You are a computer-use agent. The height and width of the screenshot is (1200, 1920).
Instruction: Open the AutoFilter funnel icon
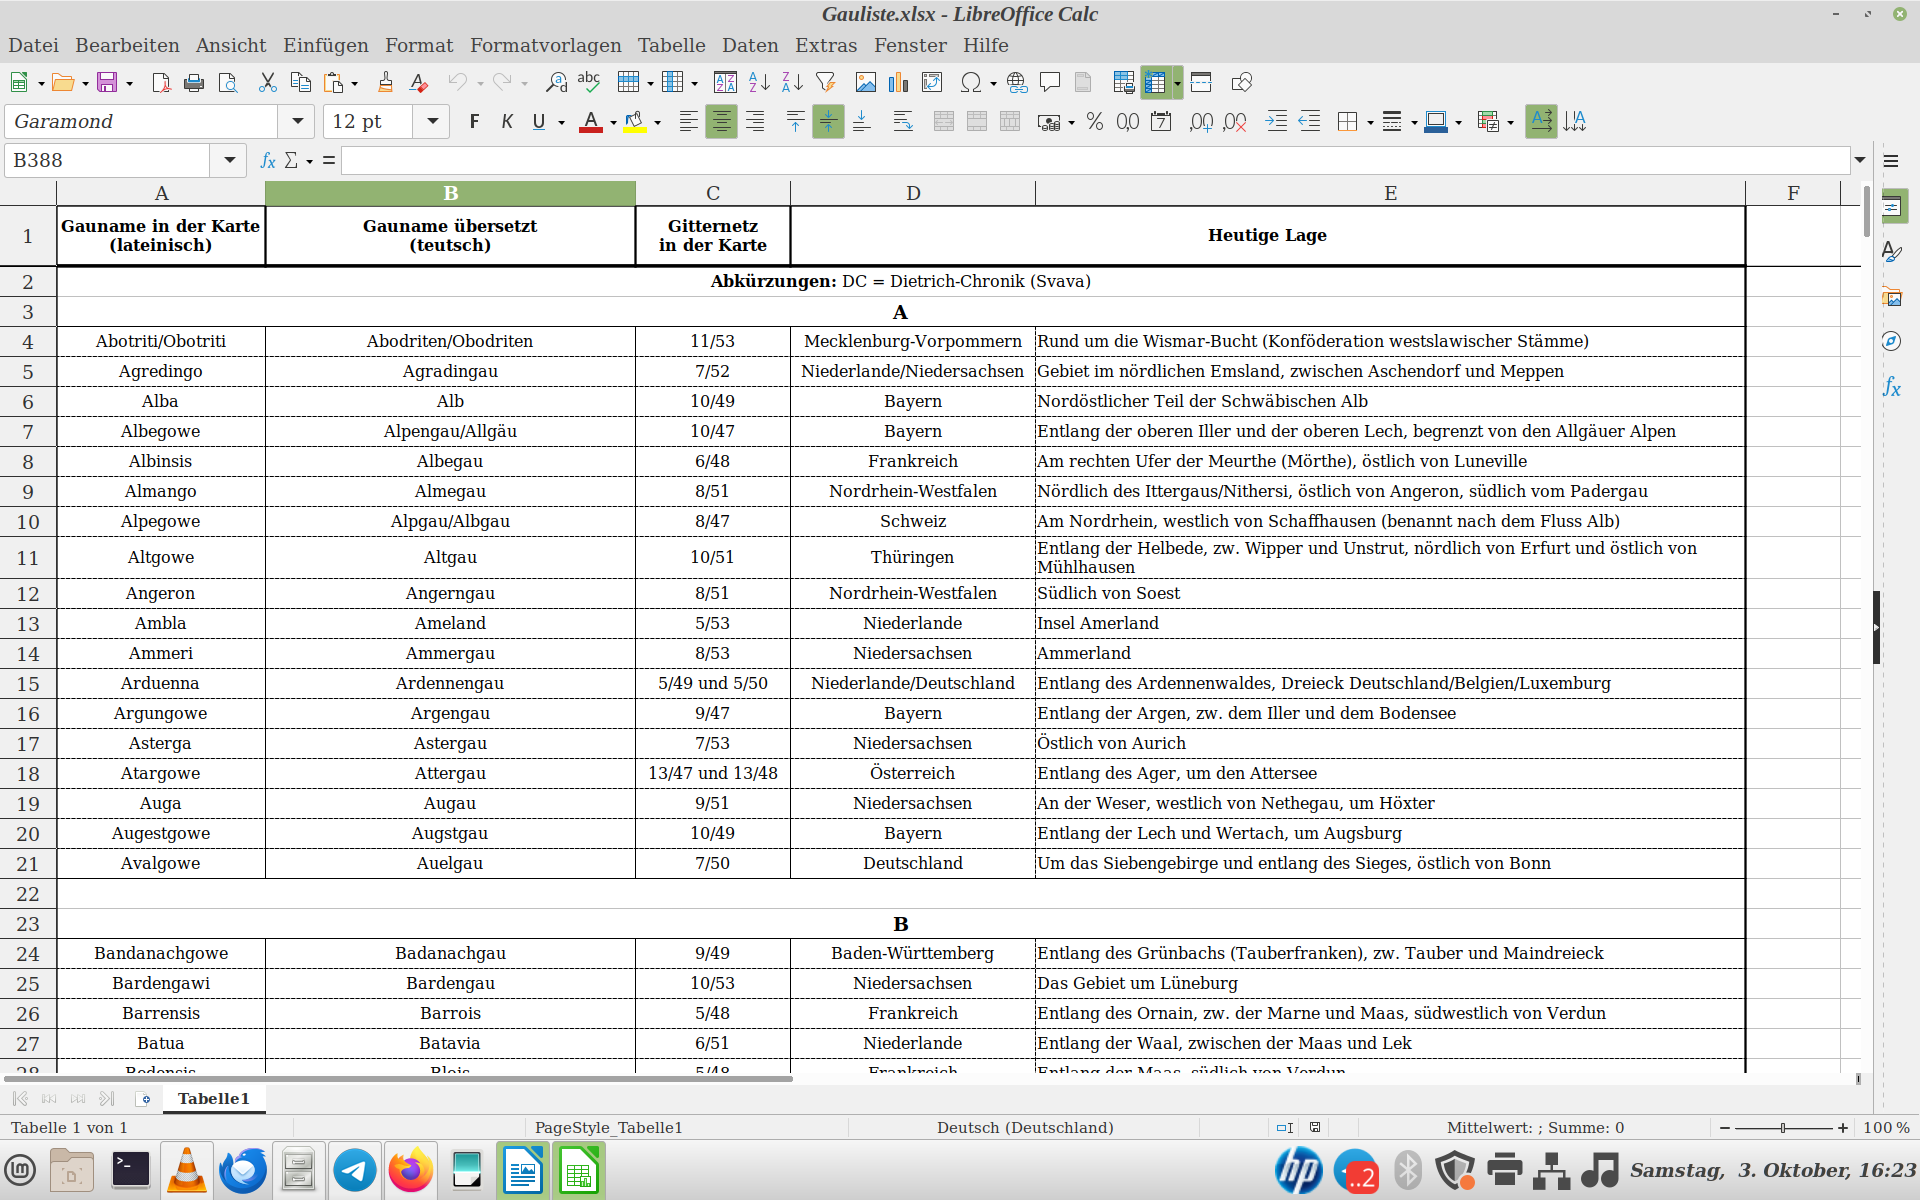pyautogui.click(x=826, y=83)
